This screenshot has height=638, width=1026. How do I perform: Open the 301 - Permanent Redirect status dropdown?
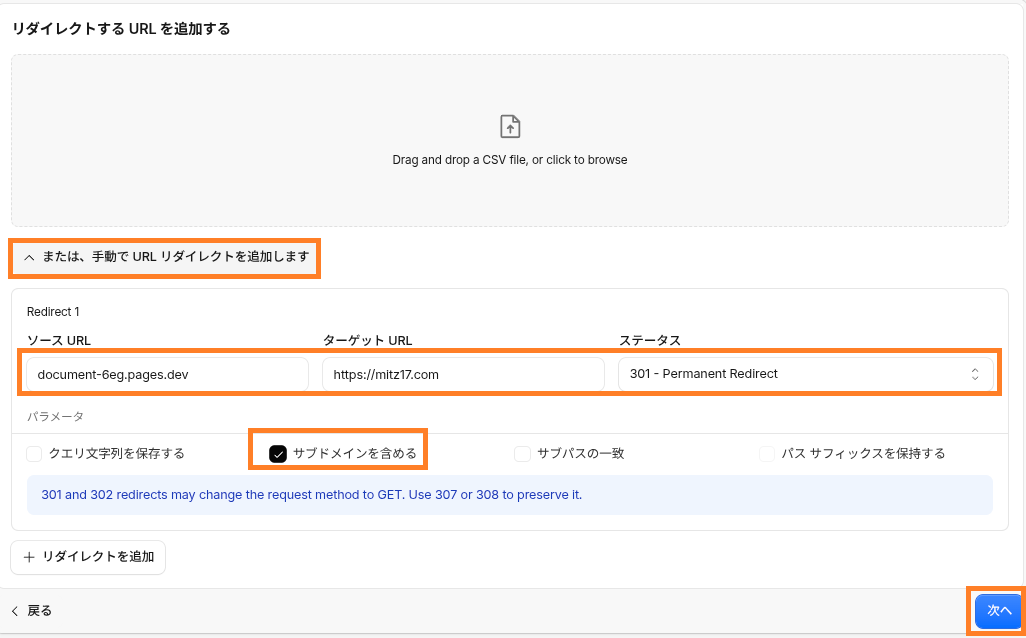pos(805,374)
